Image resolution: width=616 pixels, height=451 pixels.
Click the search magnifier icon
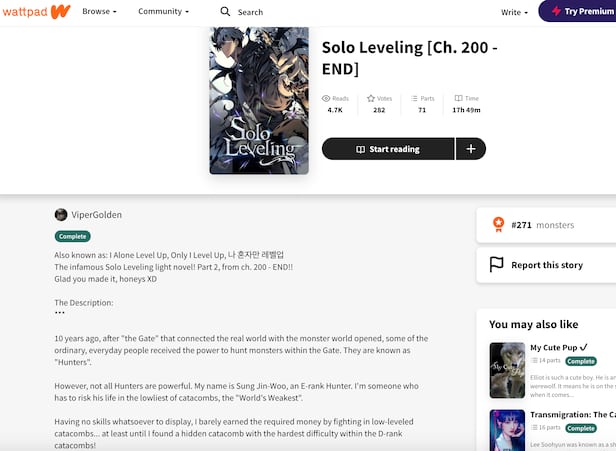(225, 12)
